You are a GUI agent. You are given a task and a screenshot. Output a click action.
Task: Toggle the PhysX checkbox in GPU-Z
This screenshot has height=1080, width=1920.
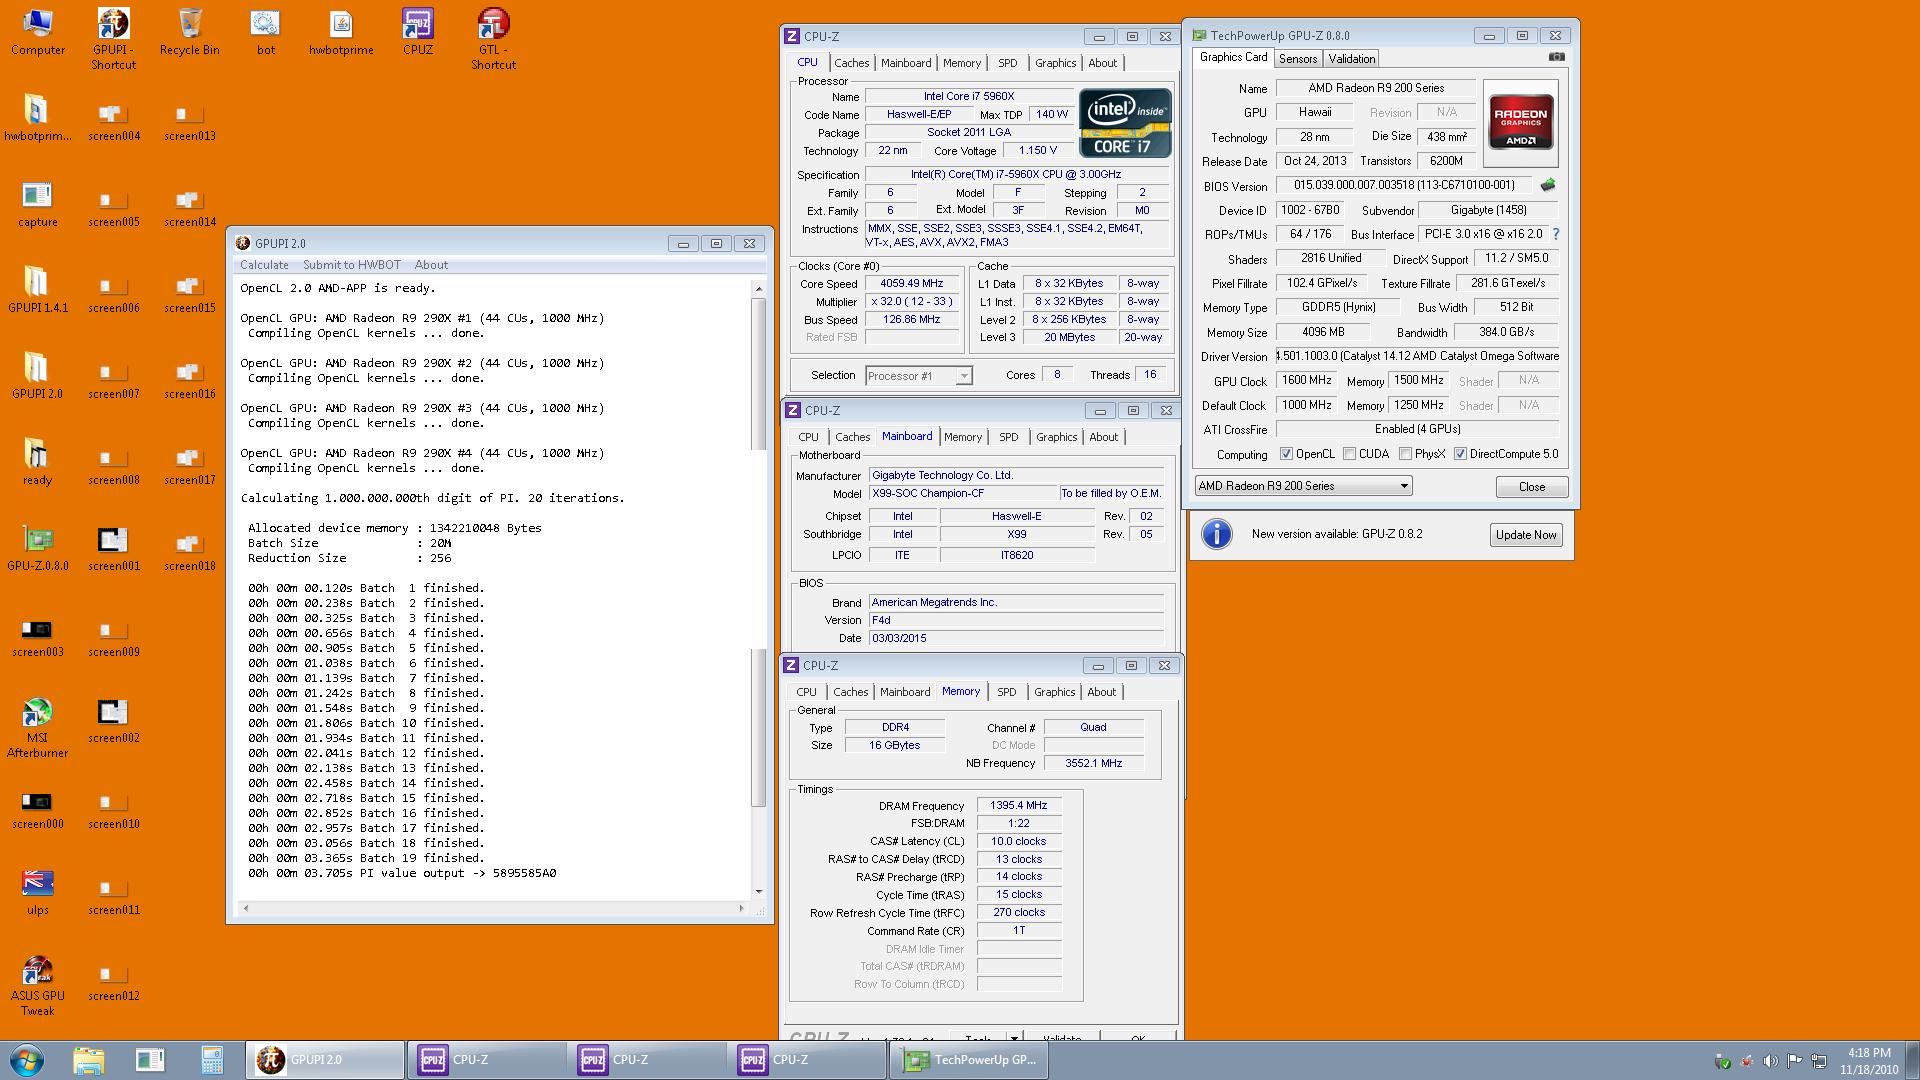click(1405, 454)
